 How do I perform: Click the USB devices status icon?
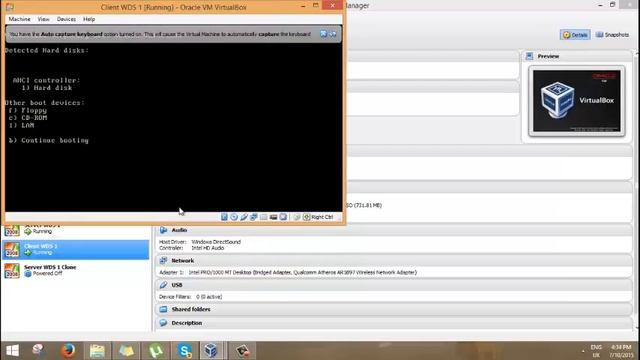[244, 217]
